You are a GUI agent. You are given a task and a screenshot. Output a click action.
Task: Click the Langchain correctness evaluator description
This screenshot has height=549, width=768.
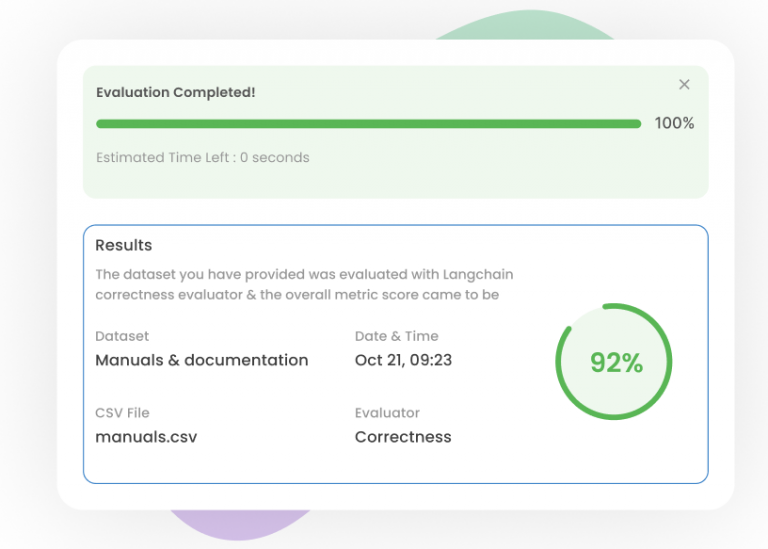304,274
